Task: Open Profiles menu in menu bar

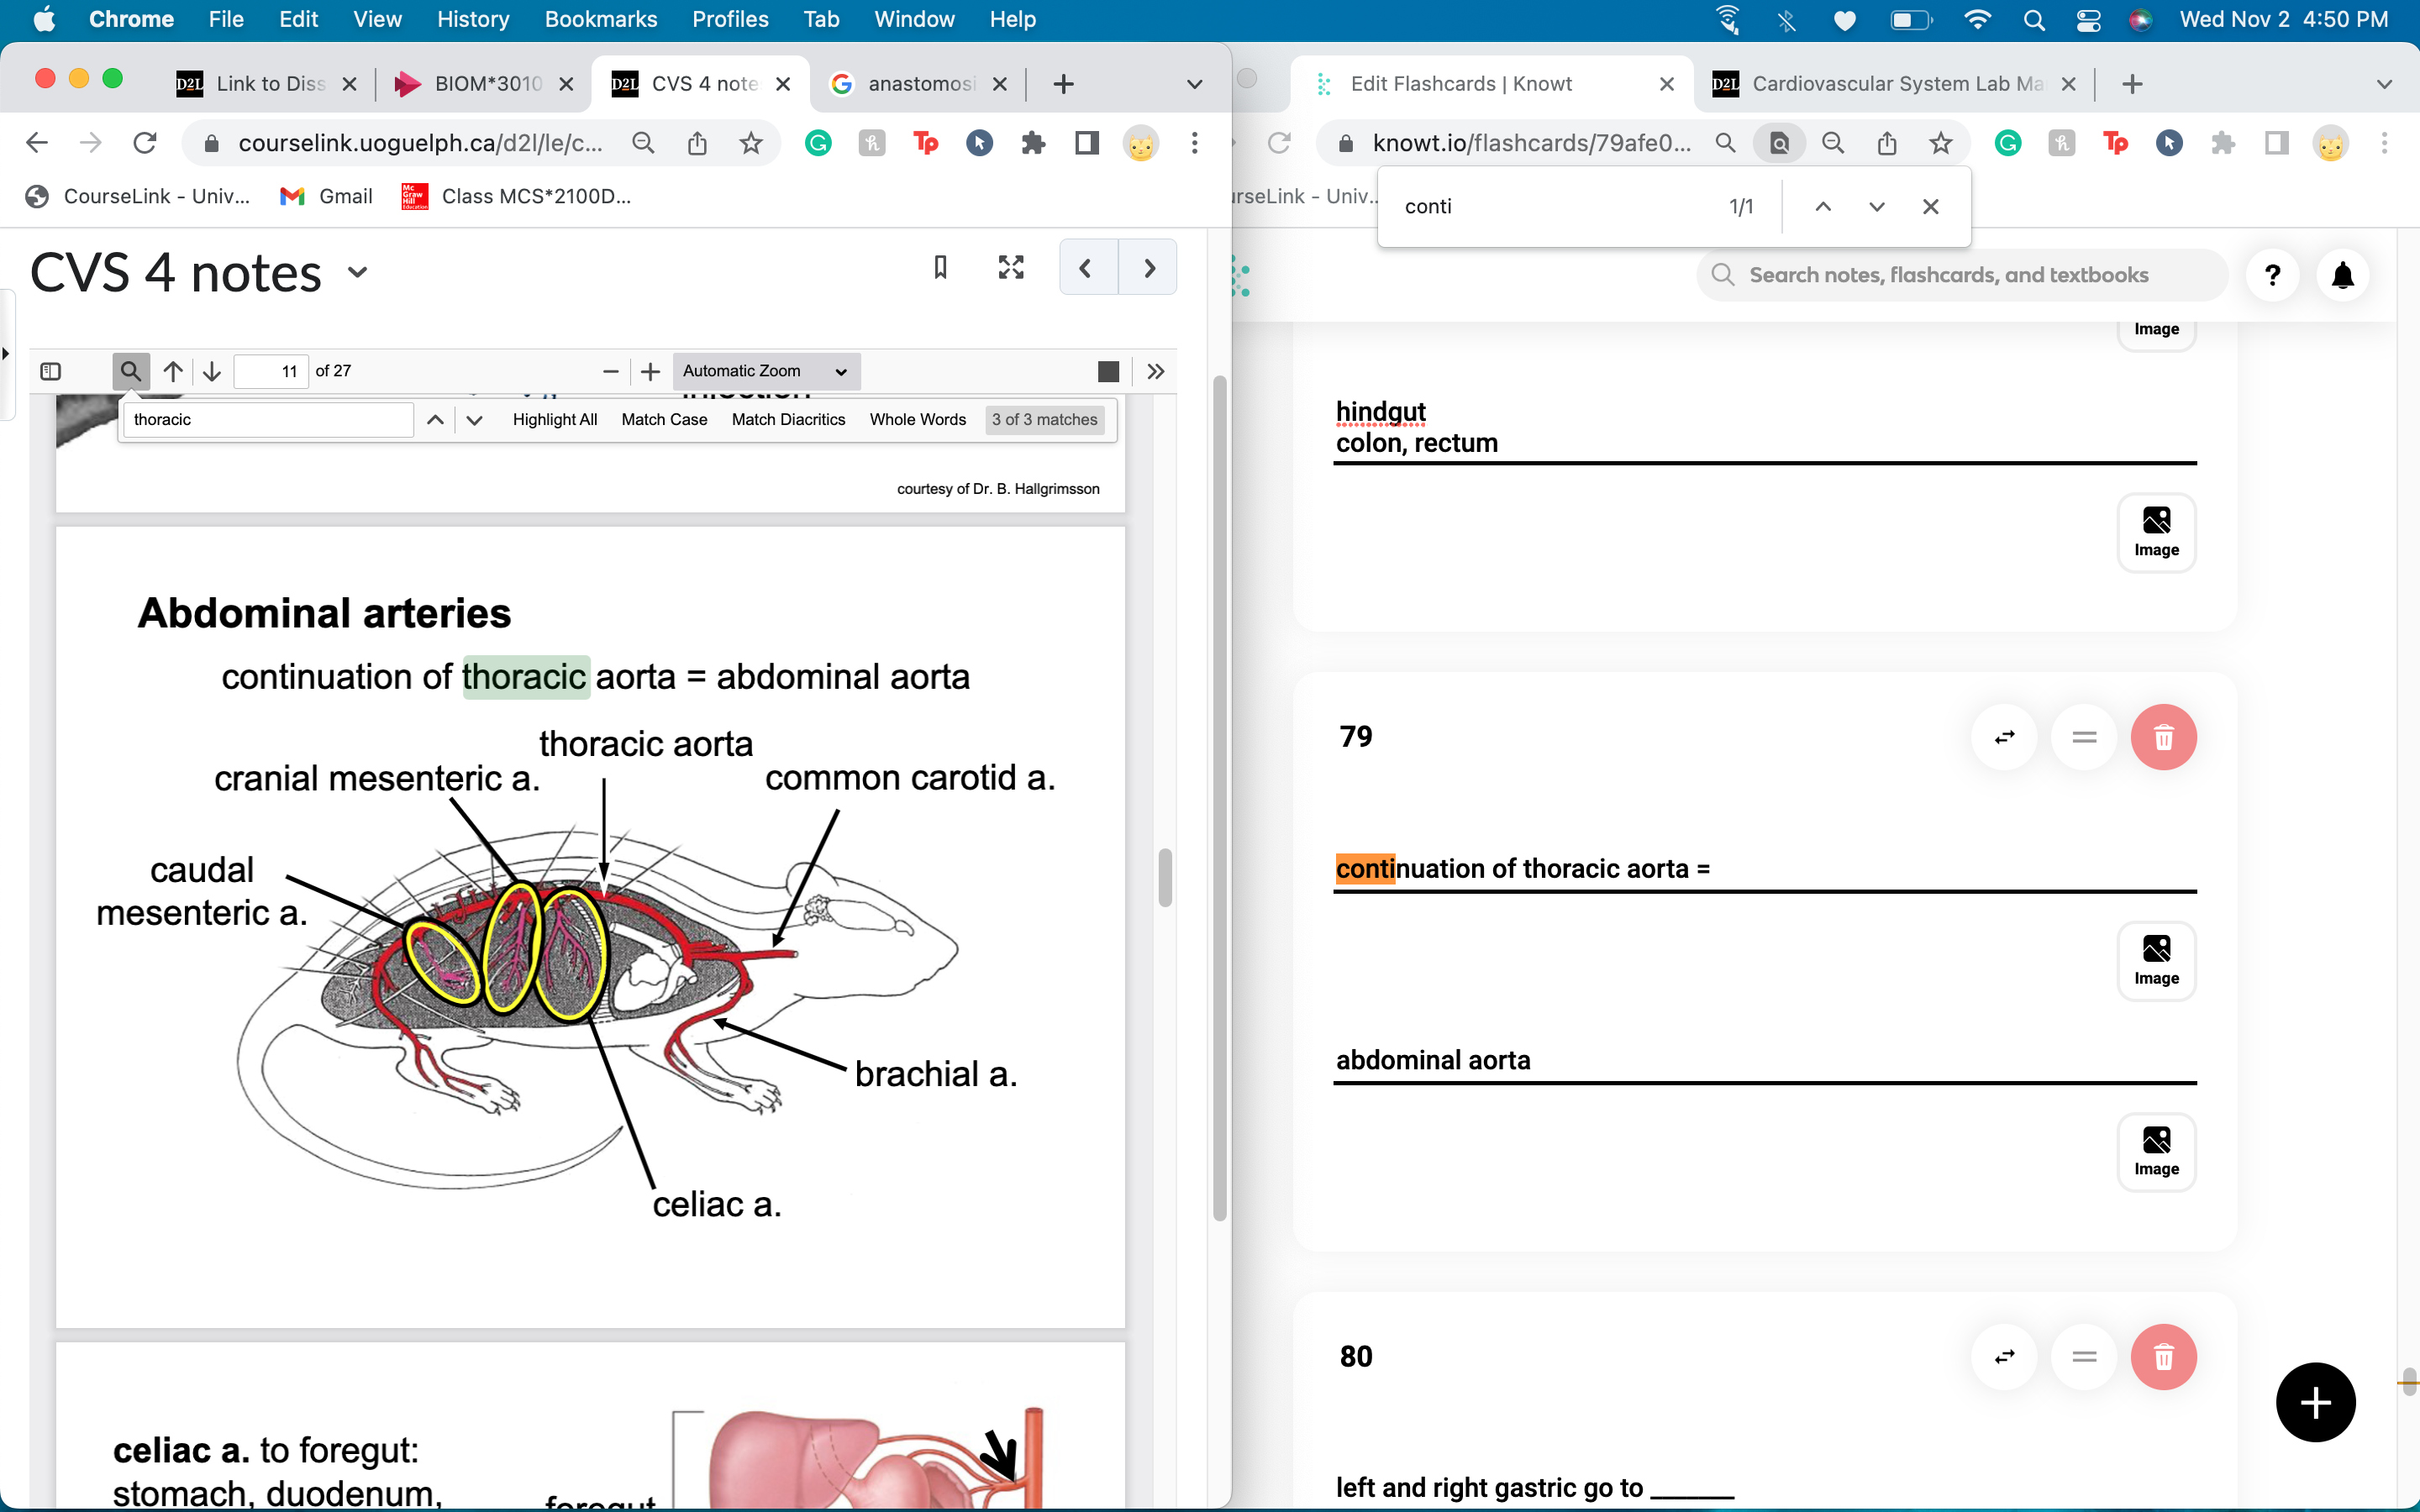Action: tap(730, 19)
